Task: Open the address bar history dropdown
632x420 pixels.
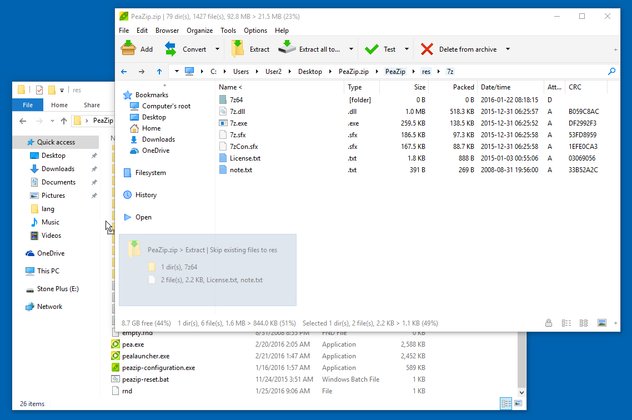Action: tap(177, 71)
